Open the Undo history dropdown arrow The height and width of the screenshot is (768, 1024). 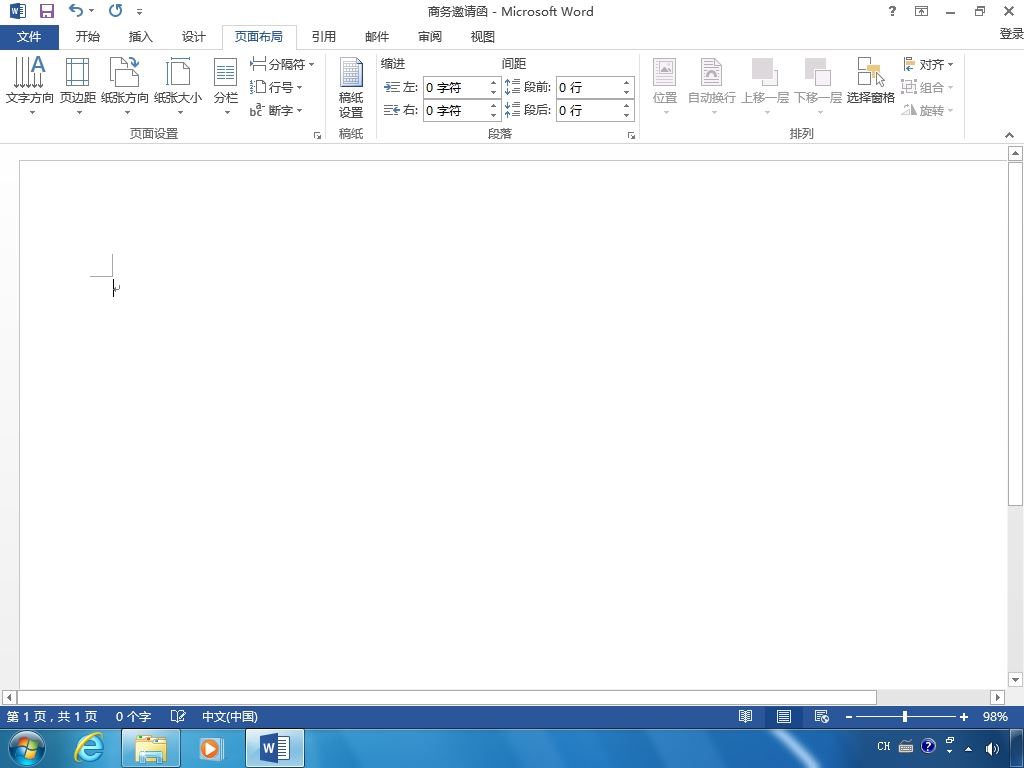91,10
